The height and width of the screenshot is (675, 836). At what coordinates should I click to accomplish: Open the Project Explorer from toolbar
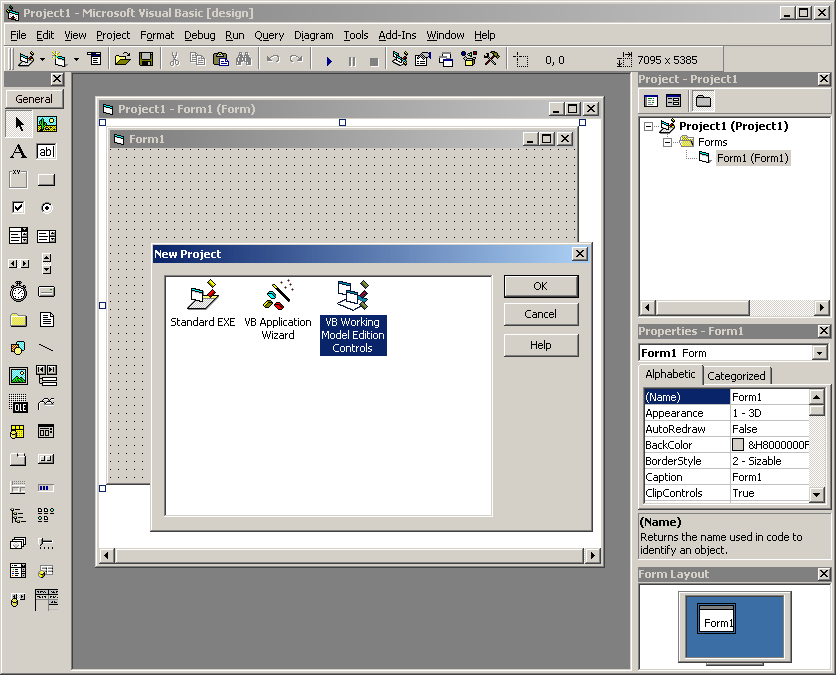pyautogui.click(x=400, y=59)
